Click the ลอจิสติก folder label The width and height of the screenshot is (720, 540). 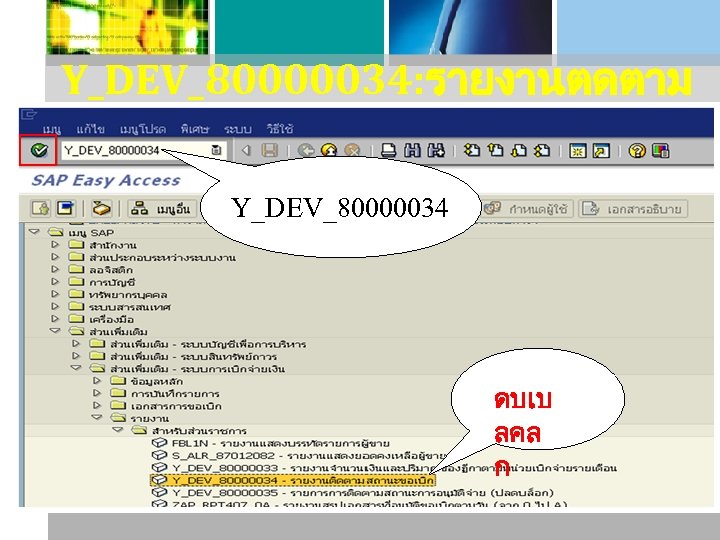(111, 270)
